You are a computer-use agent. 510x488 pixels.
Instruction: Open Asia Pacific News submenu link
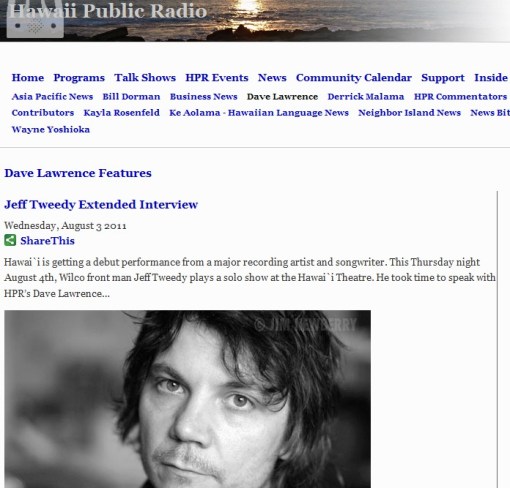pyautogui.click(x=52, y=96)
